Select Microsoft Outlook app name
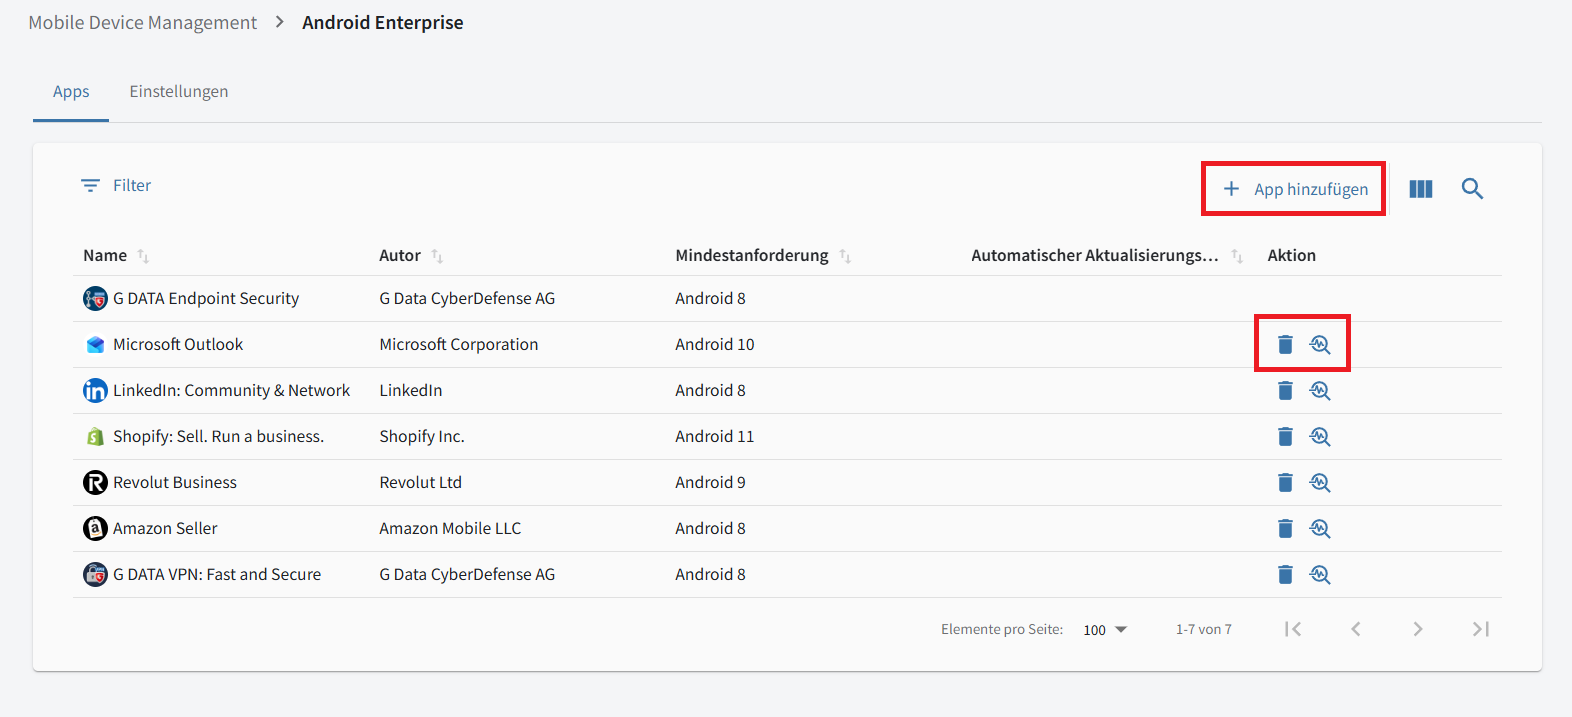The image size is (1572, 717). pyautogui.click(x=178, y=345)
